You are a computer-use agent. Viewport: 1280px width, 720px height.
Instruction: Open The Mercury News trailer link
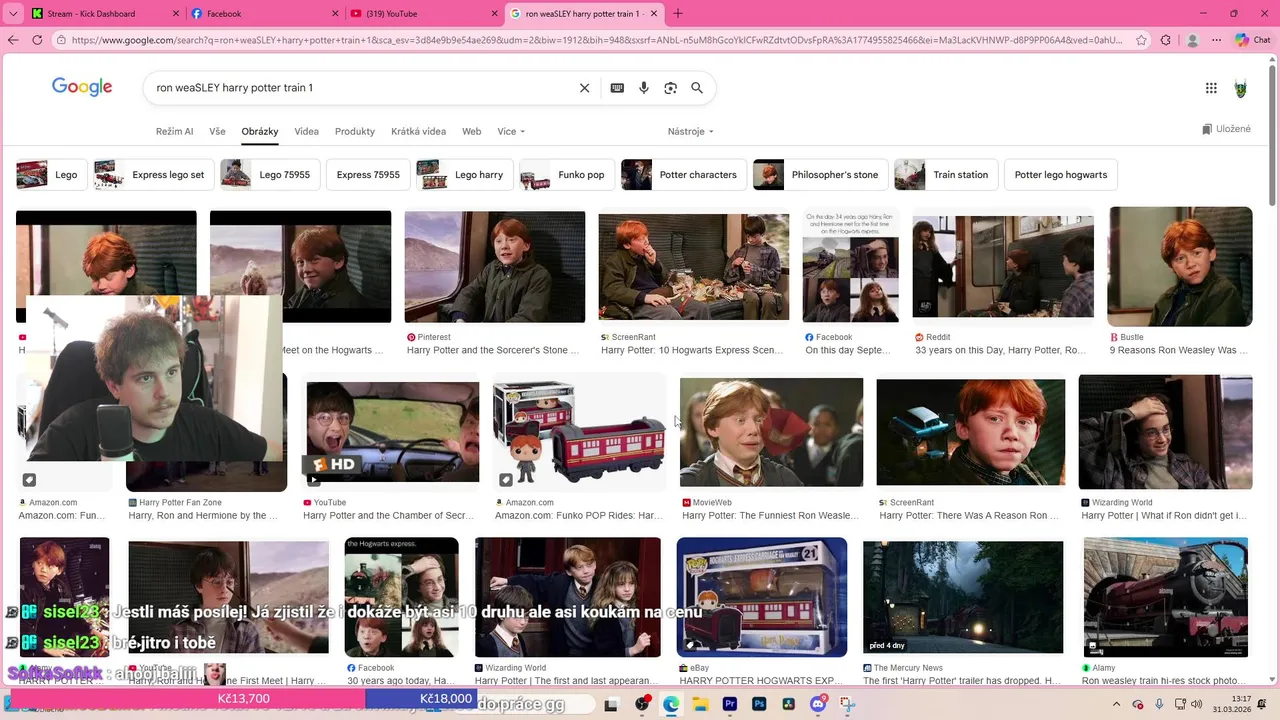961,681
